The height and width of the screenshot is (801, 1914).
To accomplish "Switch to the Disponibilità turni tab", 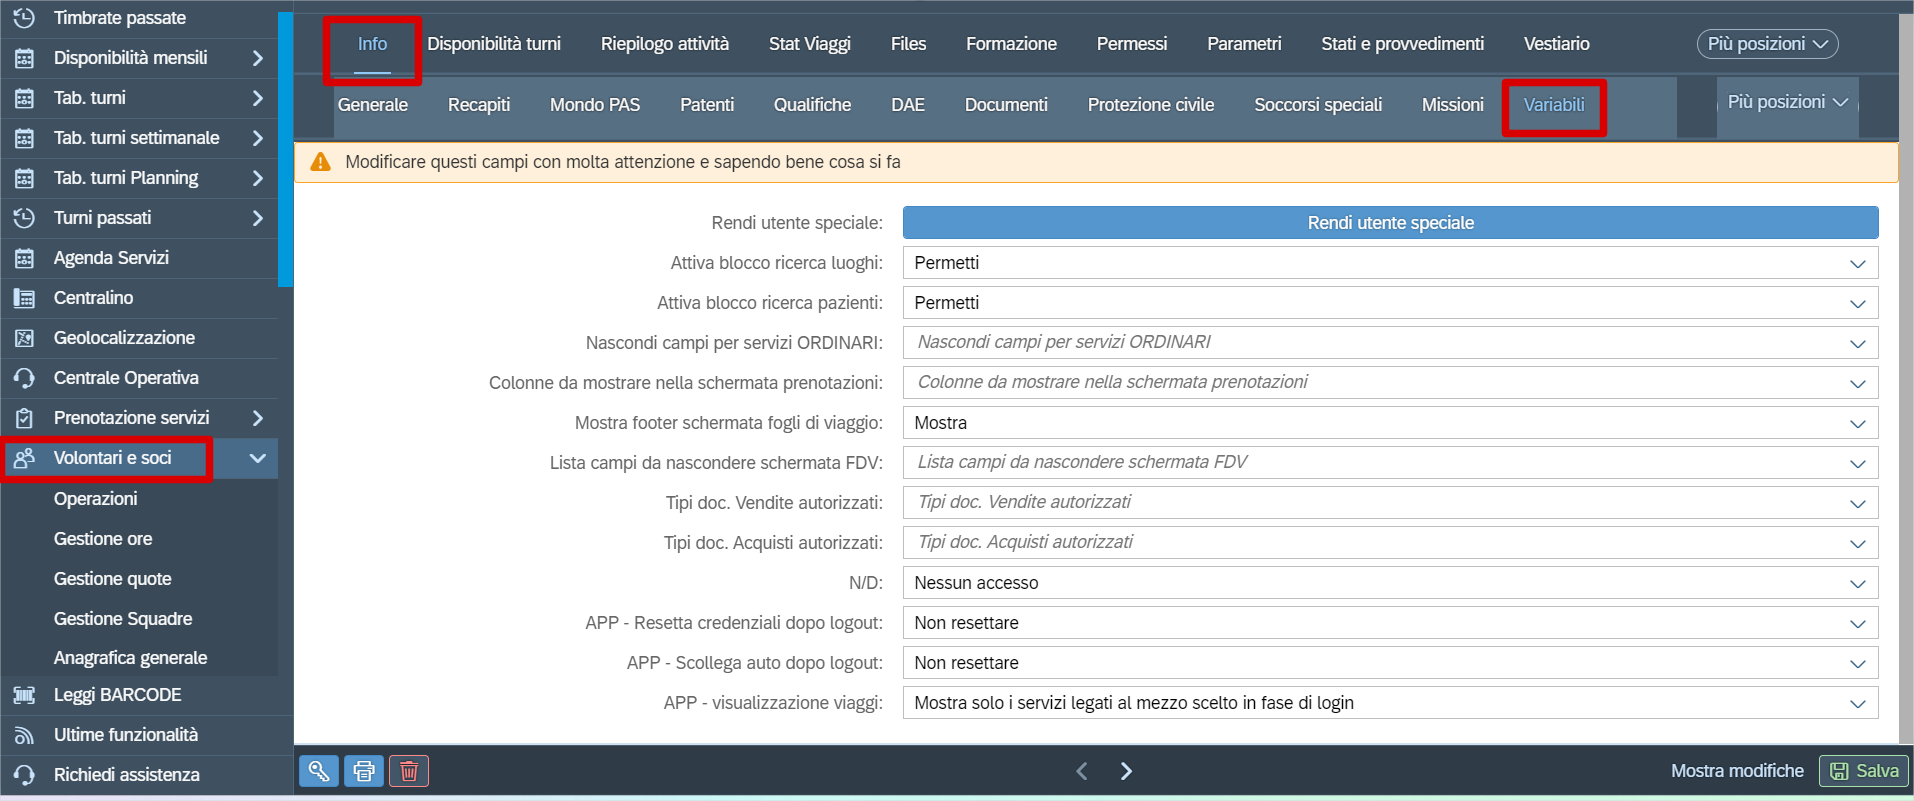I will tap(494, 44).
